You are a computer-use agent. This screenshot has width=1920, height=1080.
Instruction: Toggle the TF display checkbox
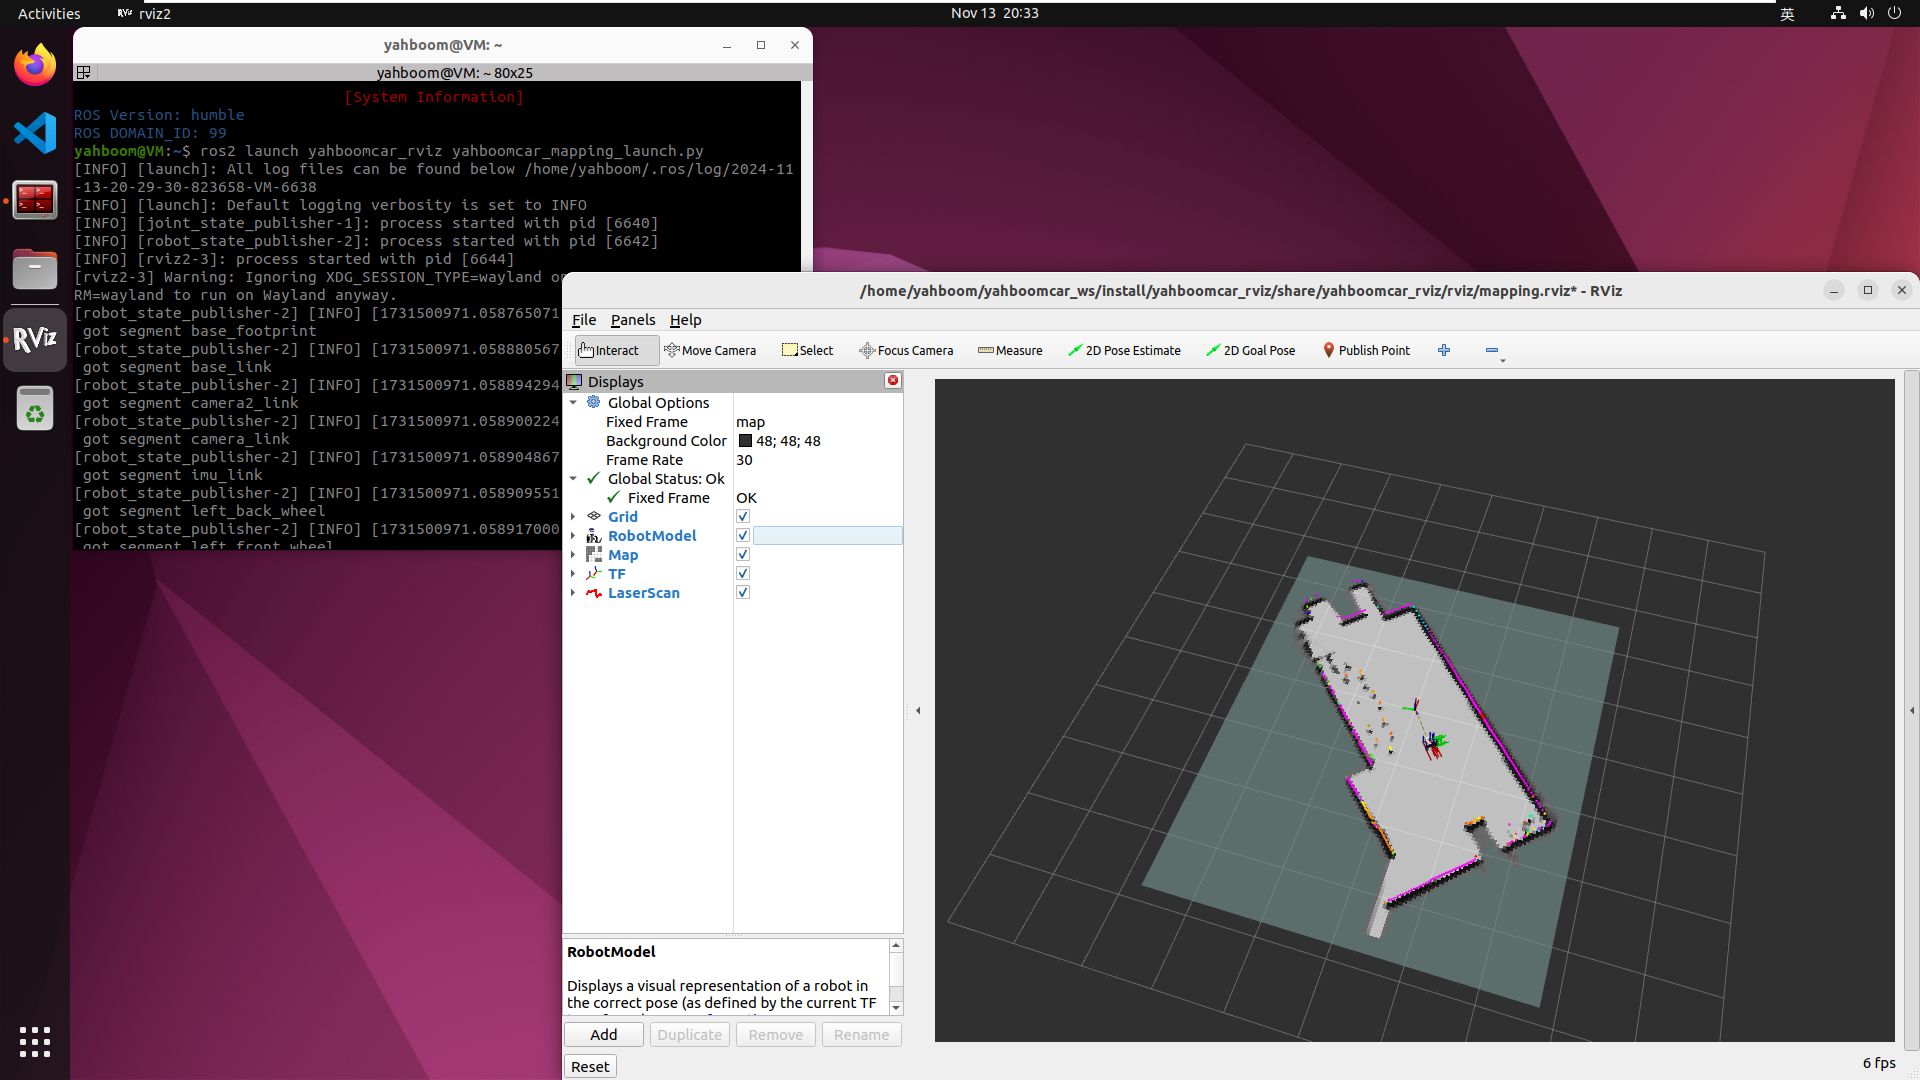tap(743, 574)
